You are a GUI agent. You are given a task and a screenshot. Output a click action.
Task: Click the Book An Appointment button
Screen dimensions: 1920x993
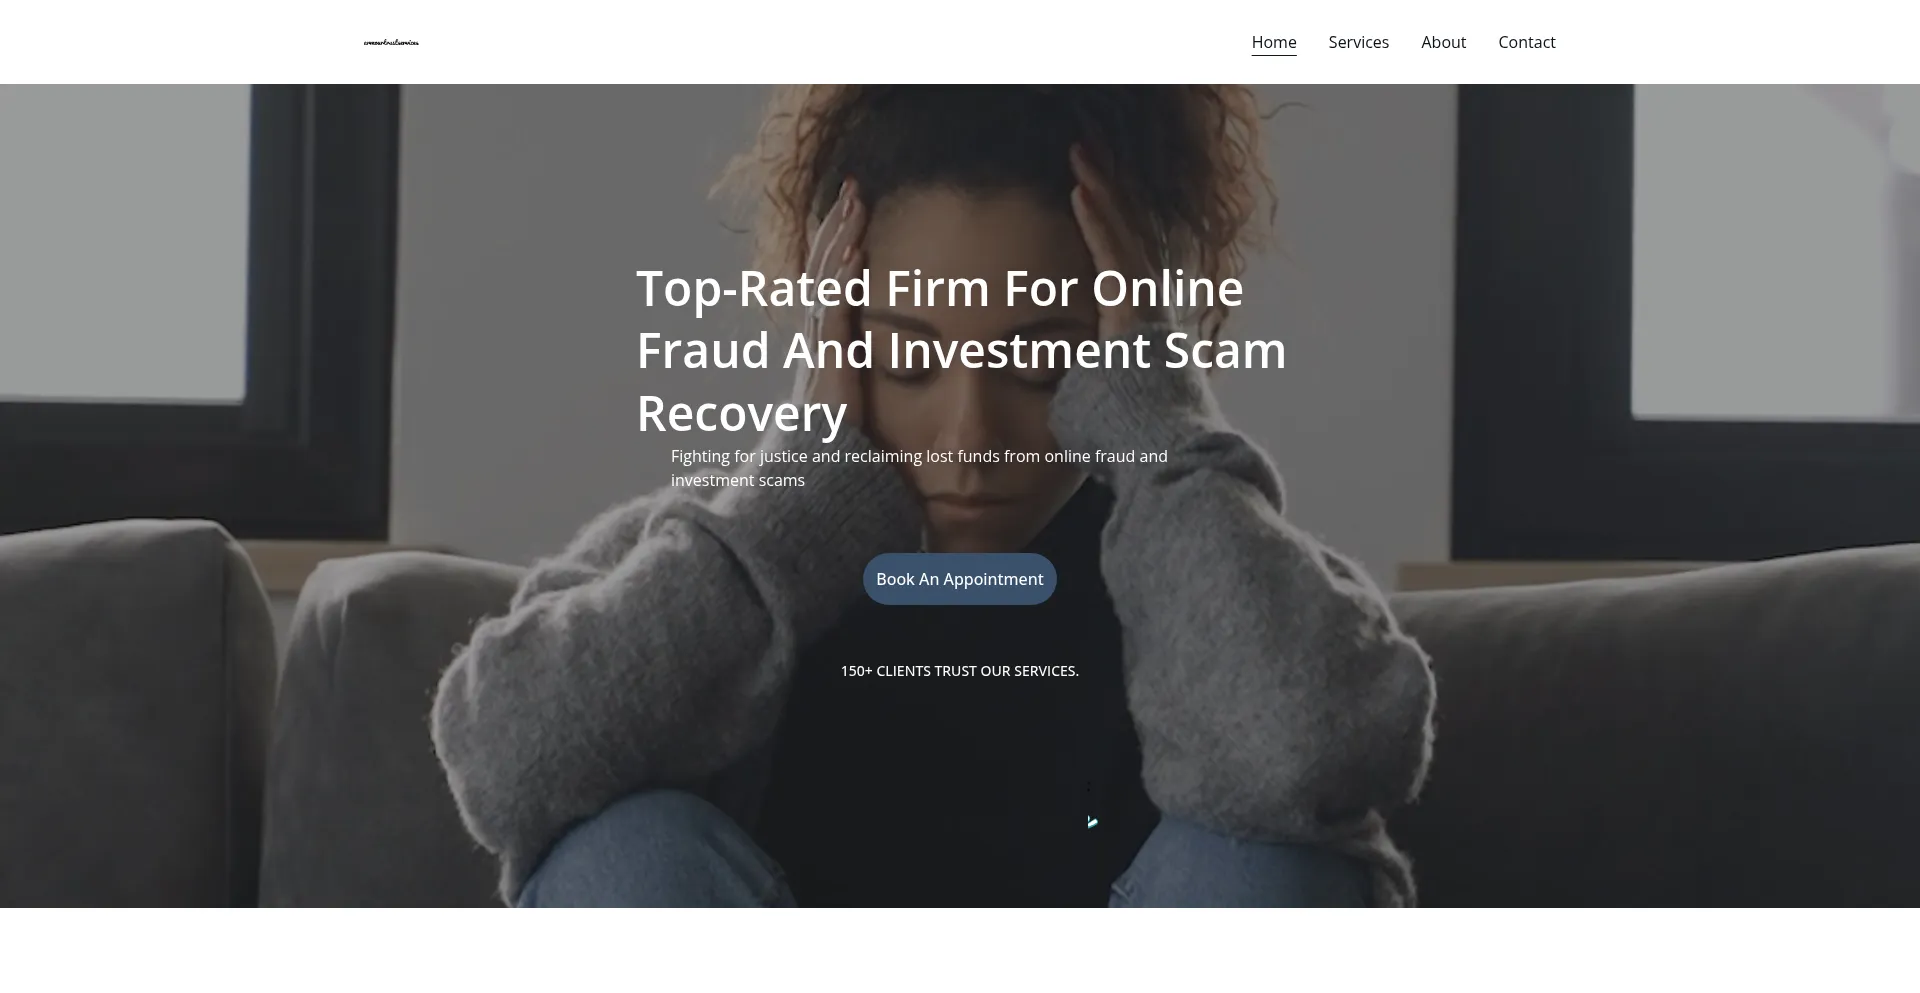tap(959, 579)
